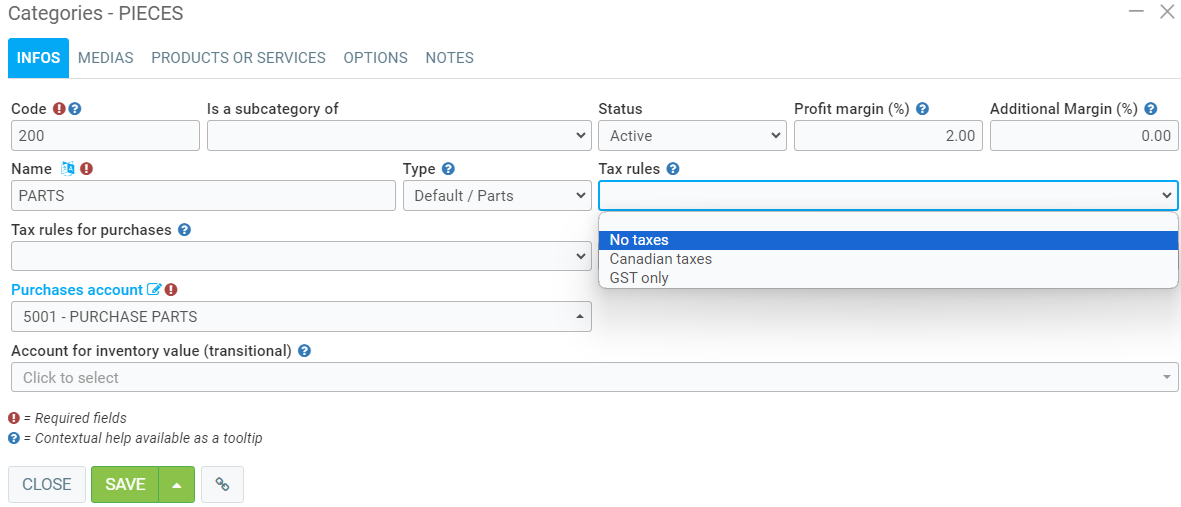The height and width of the screenshot is (507, 1181).
Task: Choose 'Canadian taxes' from the dropdown list
Action: point(661,259)
